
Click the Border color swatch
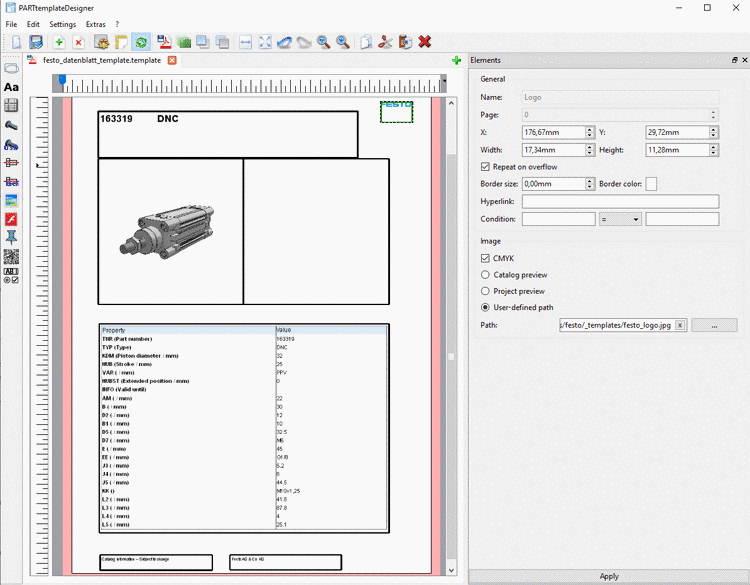click(651, 184)
